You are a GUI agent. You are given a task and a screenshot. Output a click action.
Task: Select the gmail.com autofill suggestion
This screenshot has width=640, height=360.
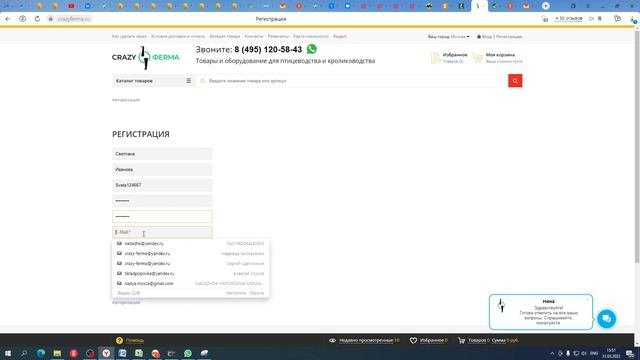[191, 283]
